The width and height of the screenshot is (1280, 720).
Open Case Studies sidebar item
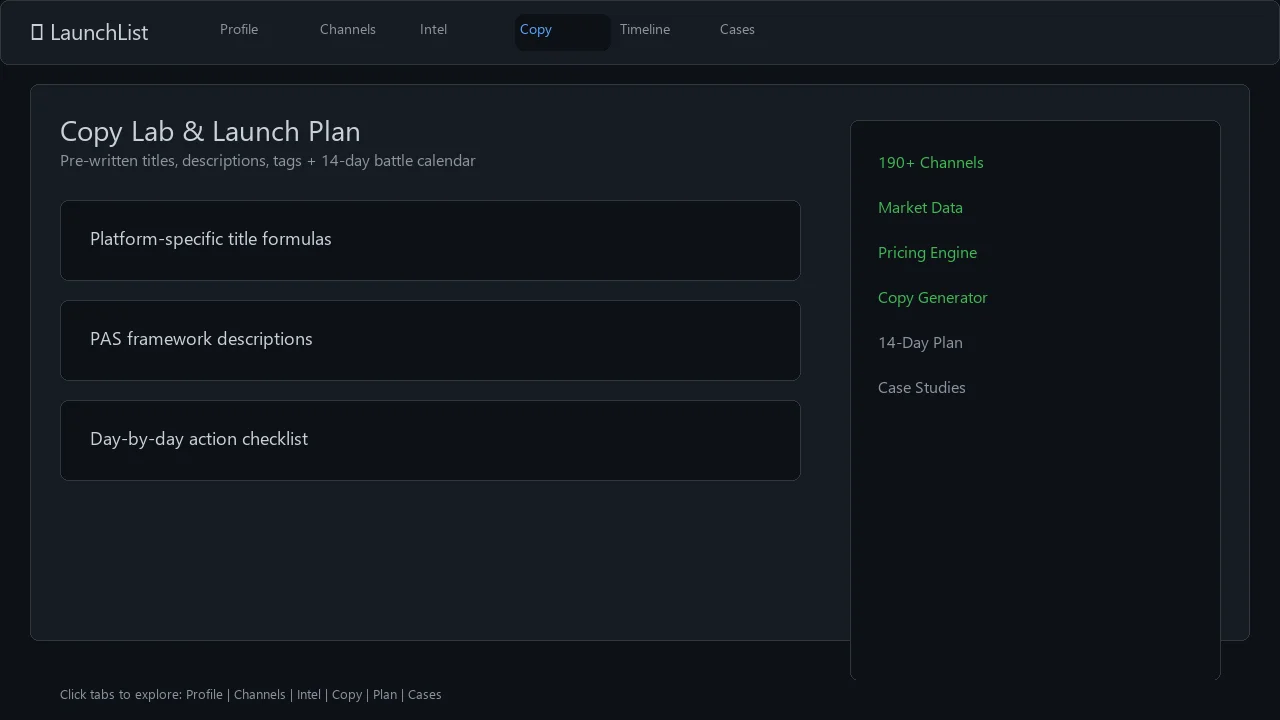click(921, 388)
